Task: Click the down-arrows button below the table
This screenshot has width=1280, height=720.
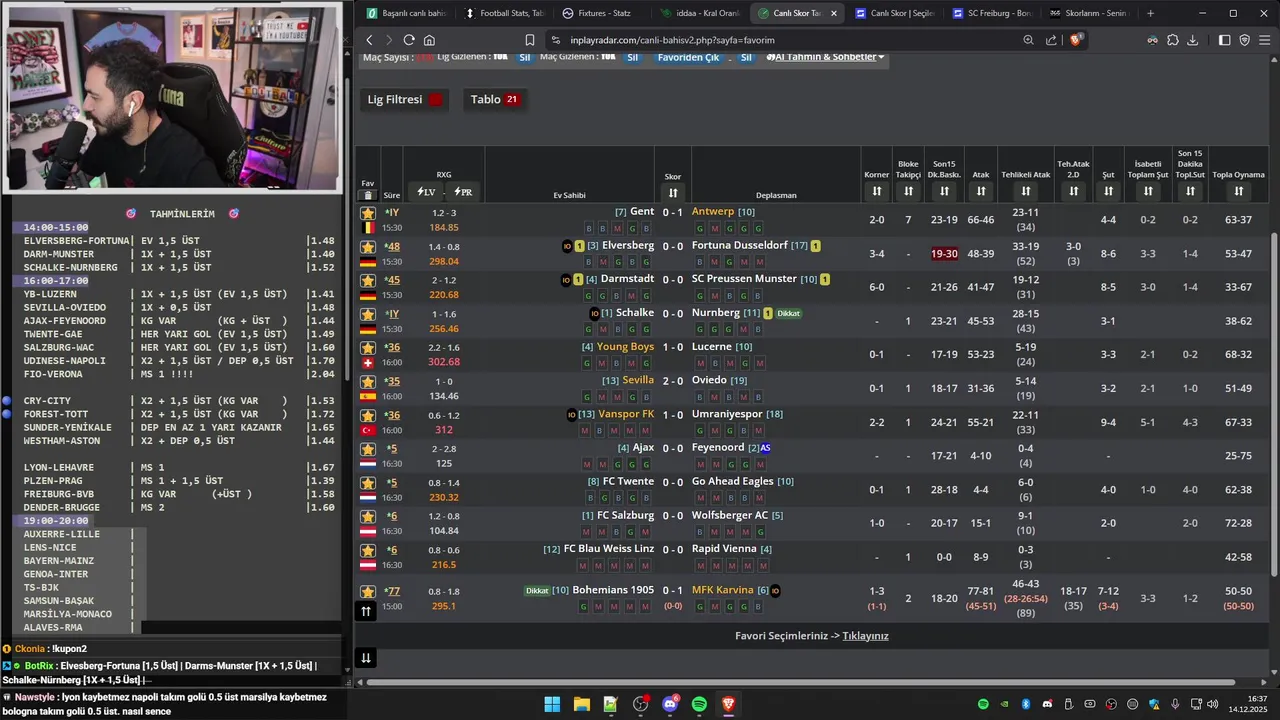Action: [366, 657]
